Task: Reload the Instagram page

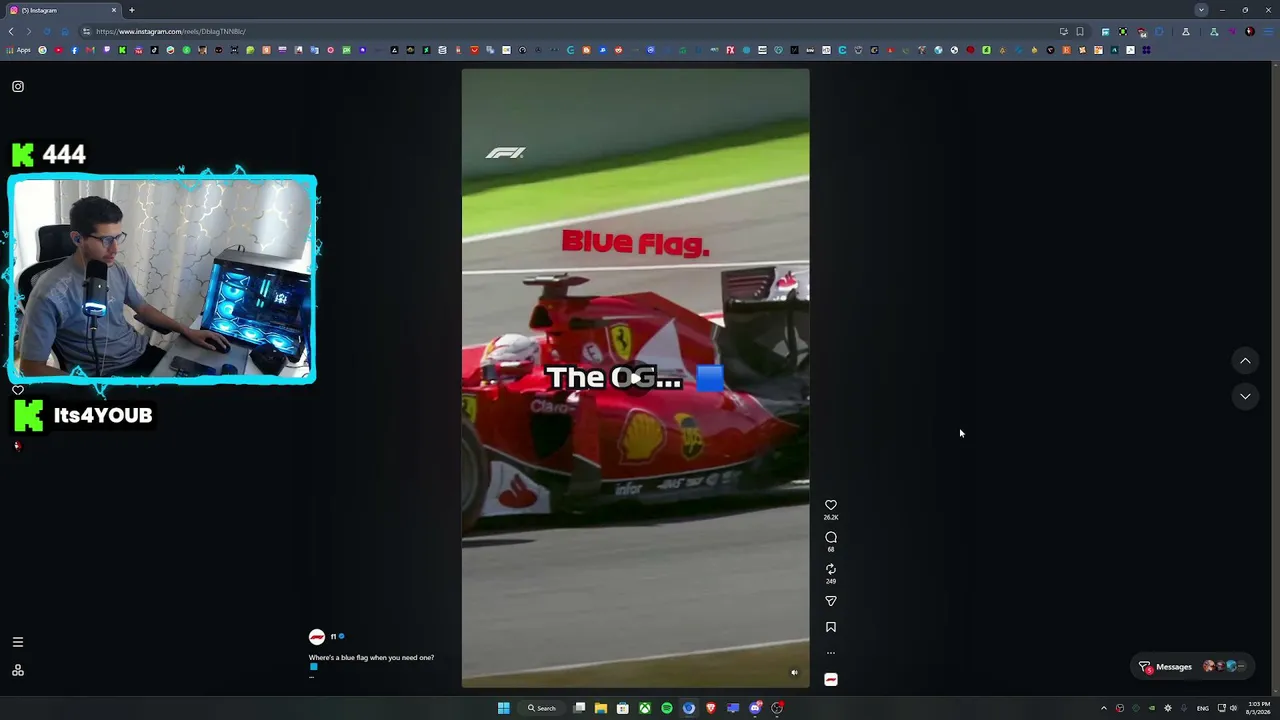Action: [x=46, y=31]
